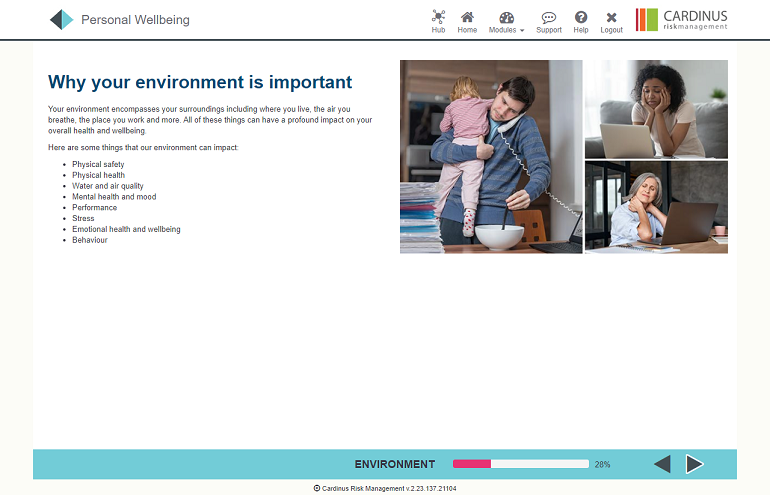This screenshot has width=770, height=495.
Task: Open Support chat bubble icon
Action: click(x=549, y=18)
